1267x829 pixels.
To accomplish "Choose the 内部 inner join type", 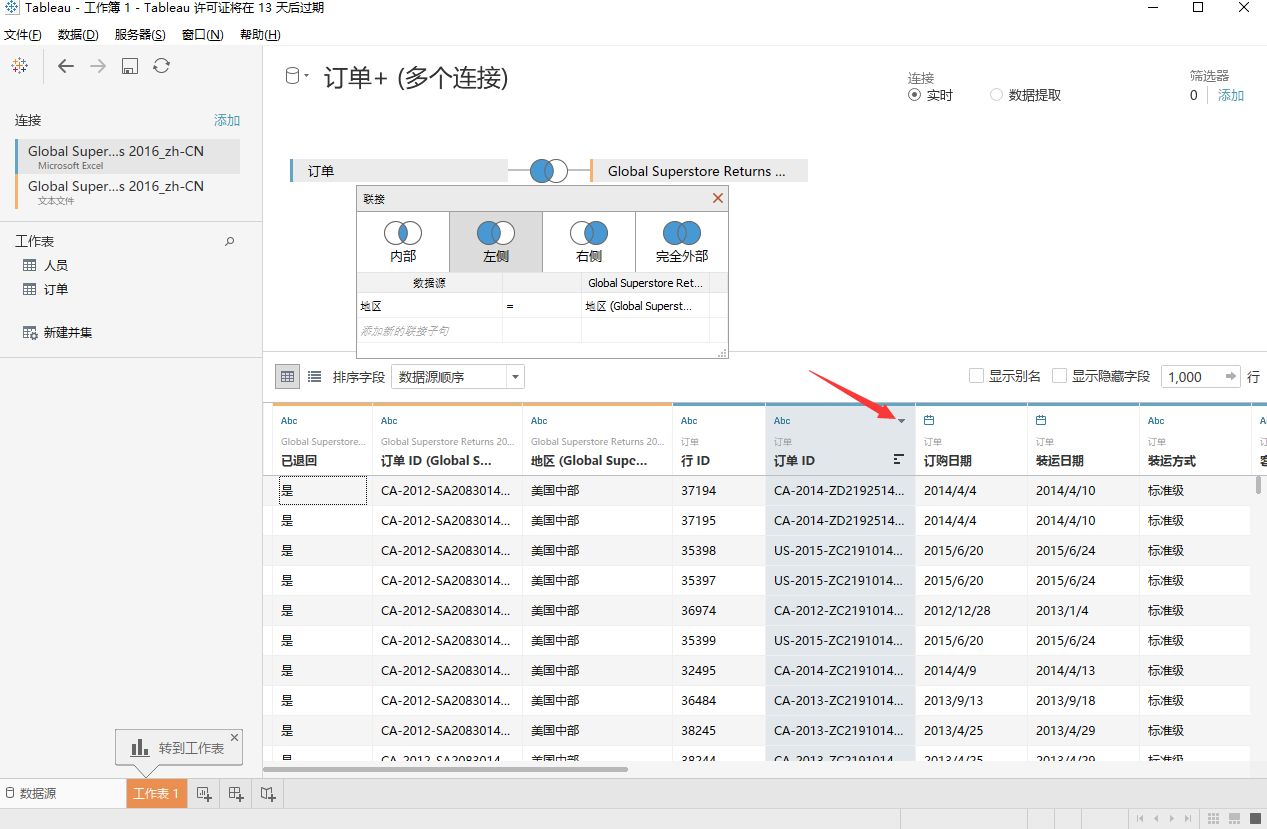I will (x=403, y=242).
